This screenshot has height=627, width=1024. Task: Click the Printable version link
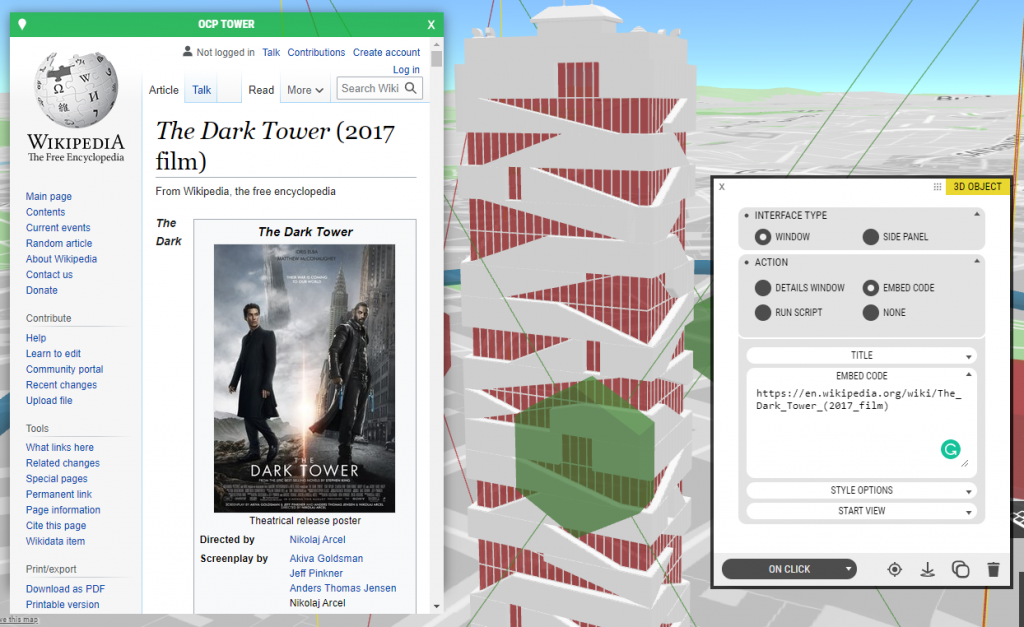click(63, 604)
